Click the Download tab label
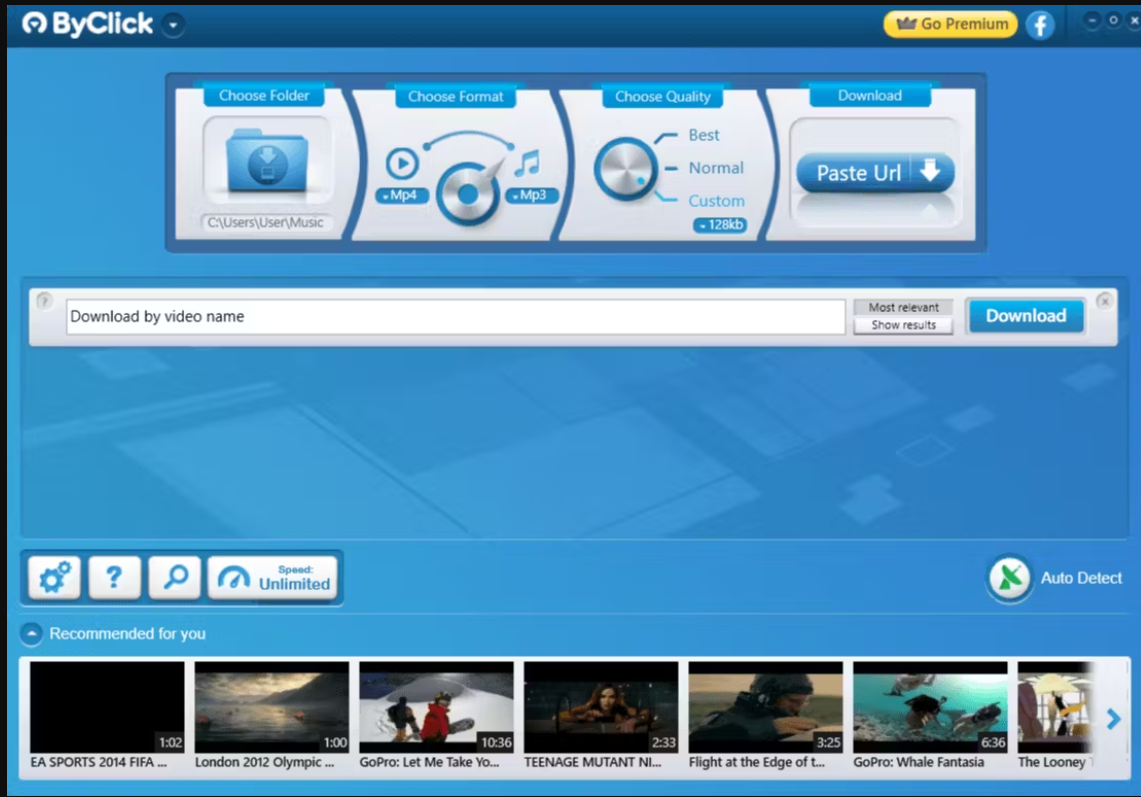 click(x=870, y=95)
